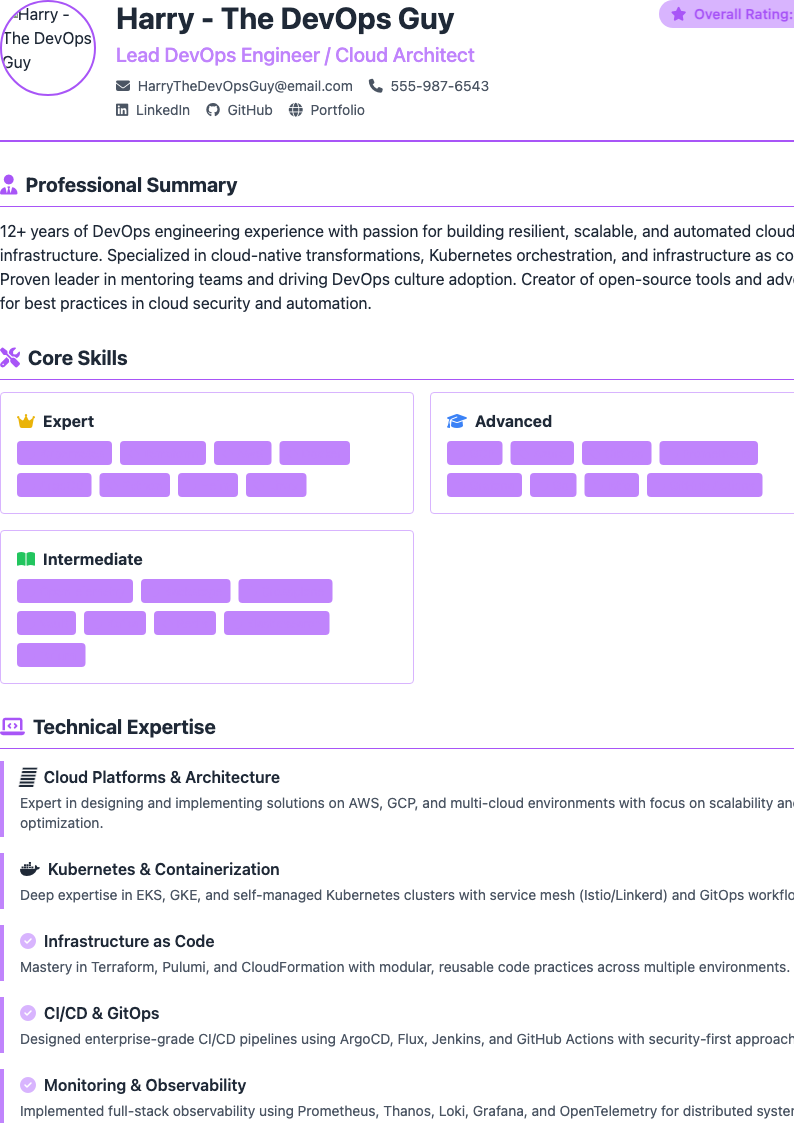This screenshot has width=794, height=1123.
Task: Click the crown icon beside Expert
Action: (26, 421)
